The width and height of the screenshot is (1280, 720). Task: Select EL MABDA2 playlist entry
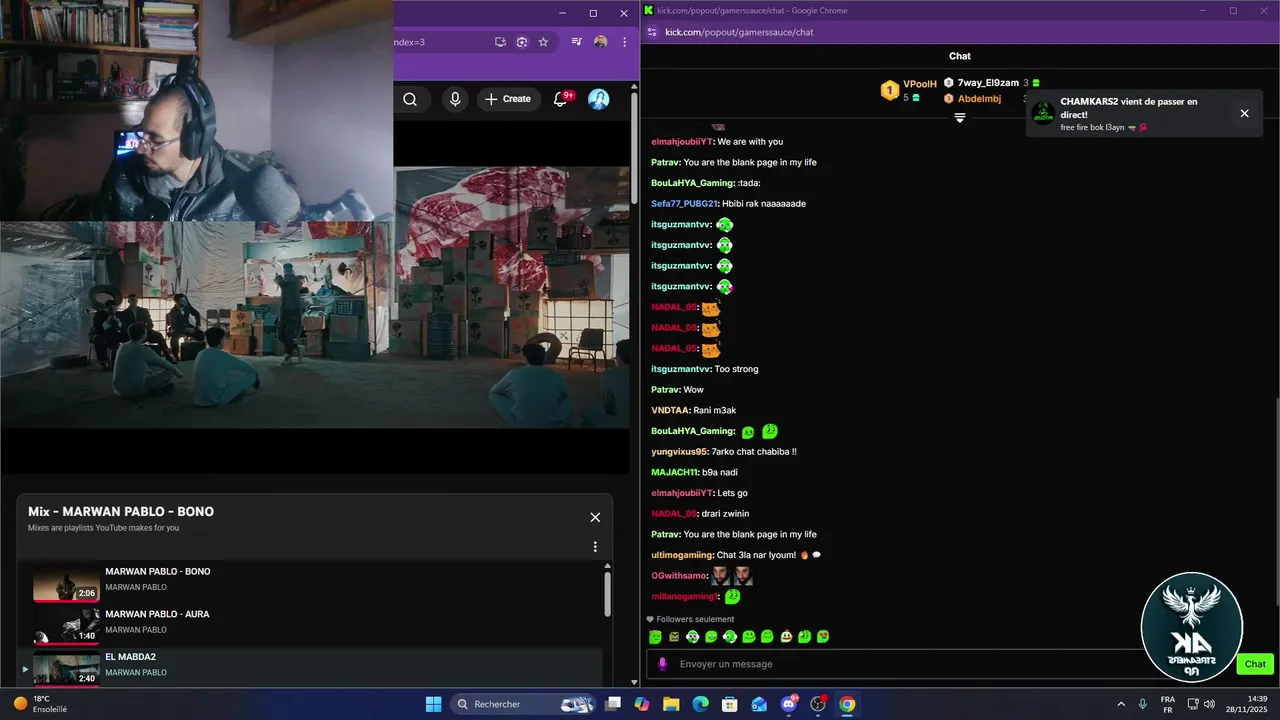[x=310, y=666]
